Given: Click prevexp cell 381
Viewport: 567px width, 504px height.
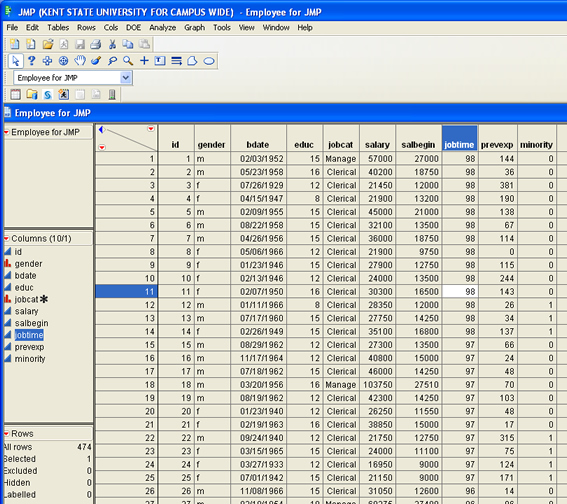Looking at the screenshot, I should 498,185.
